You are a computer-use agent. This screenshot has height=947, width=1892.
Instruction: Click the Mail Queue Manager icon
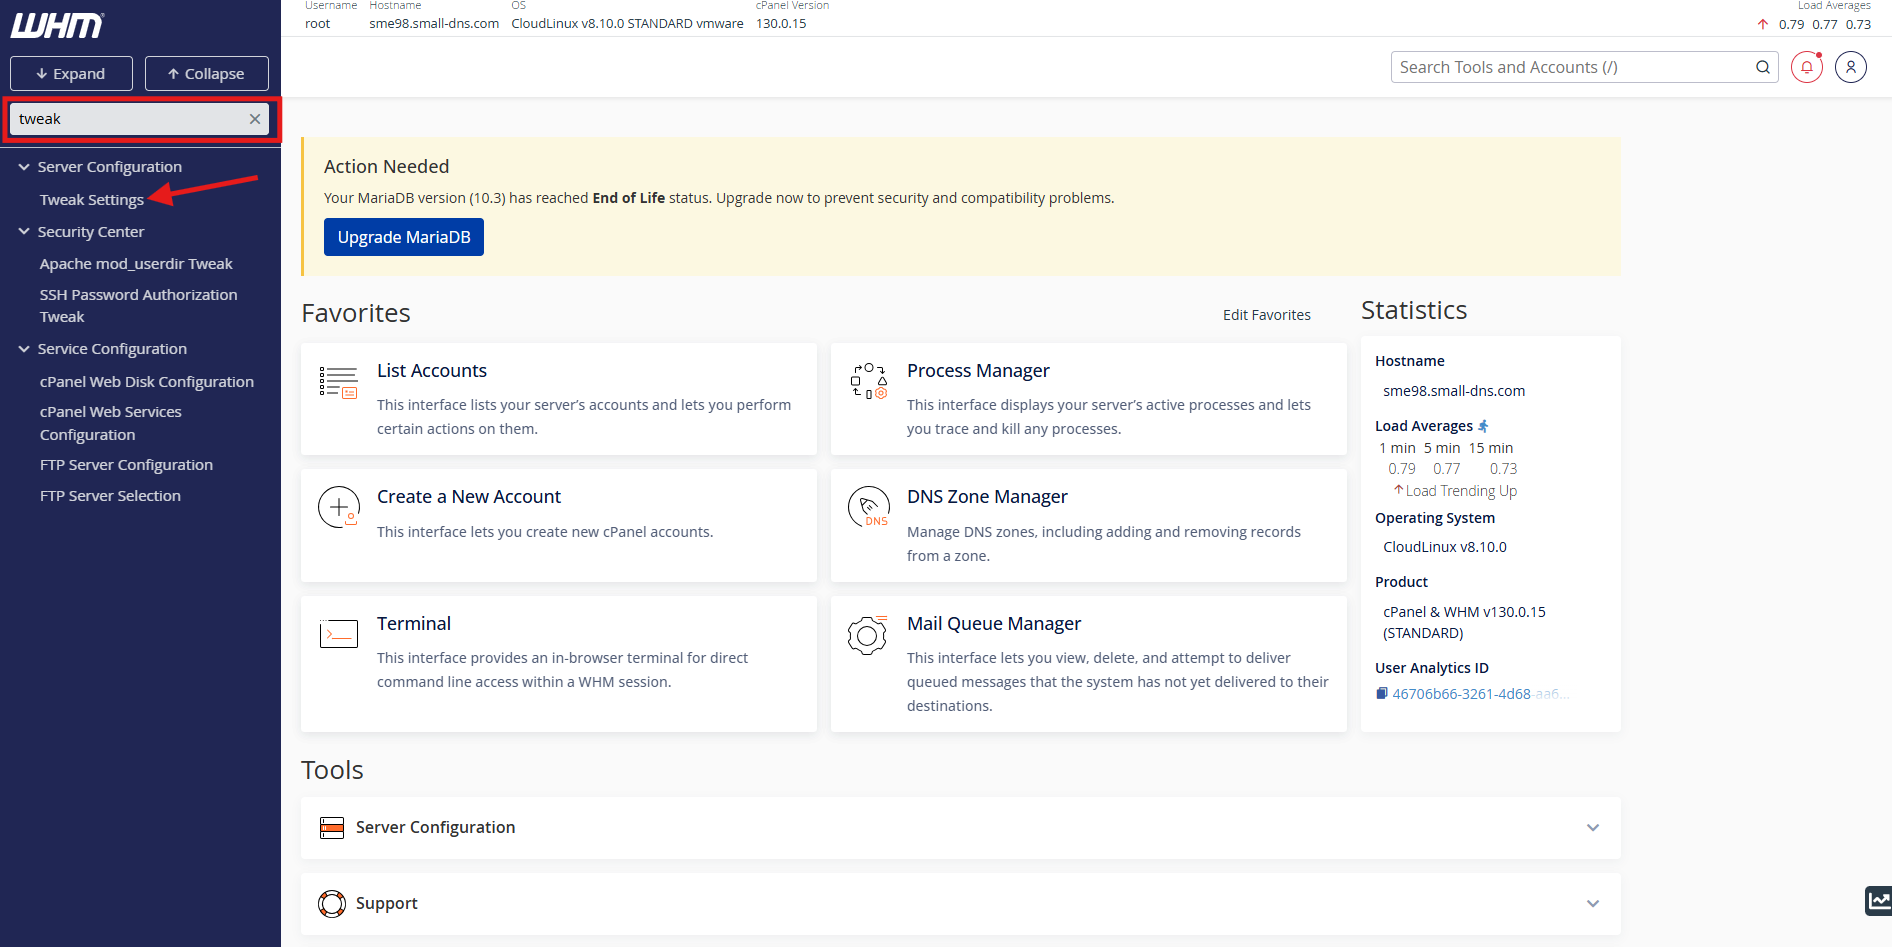pos(867,635)
